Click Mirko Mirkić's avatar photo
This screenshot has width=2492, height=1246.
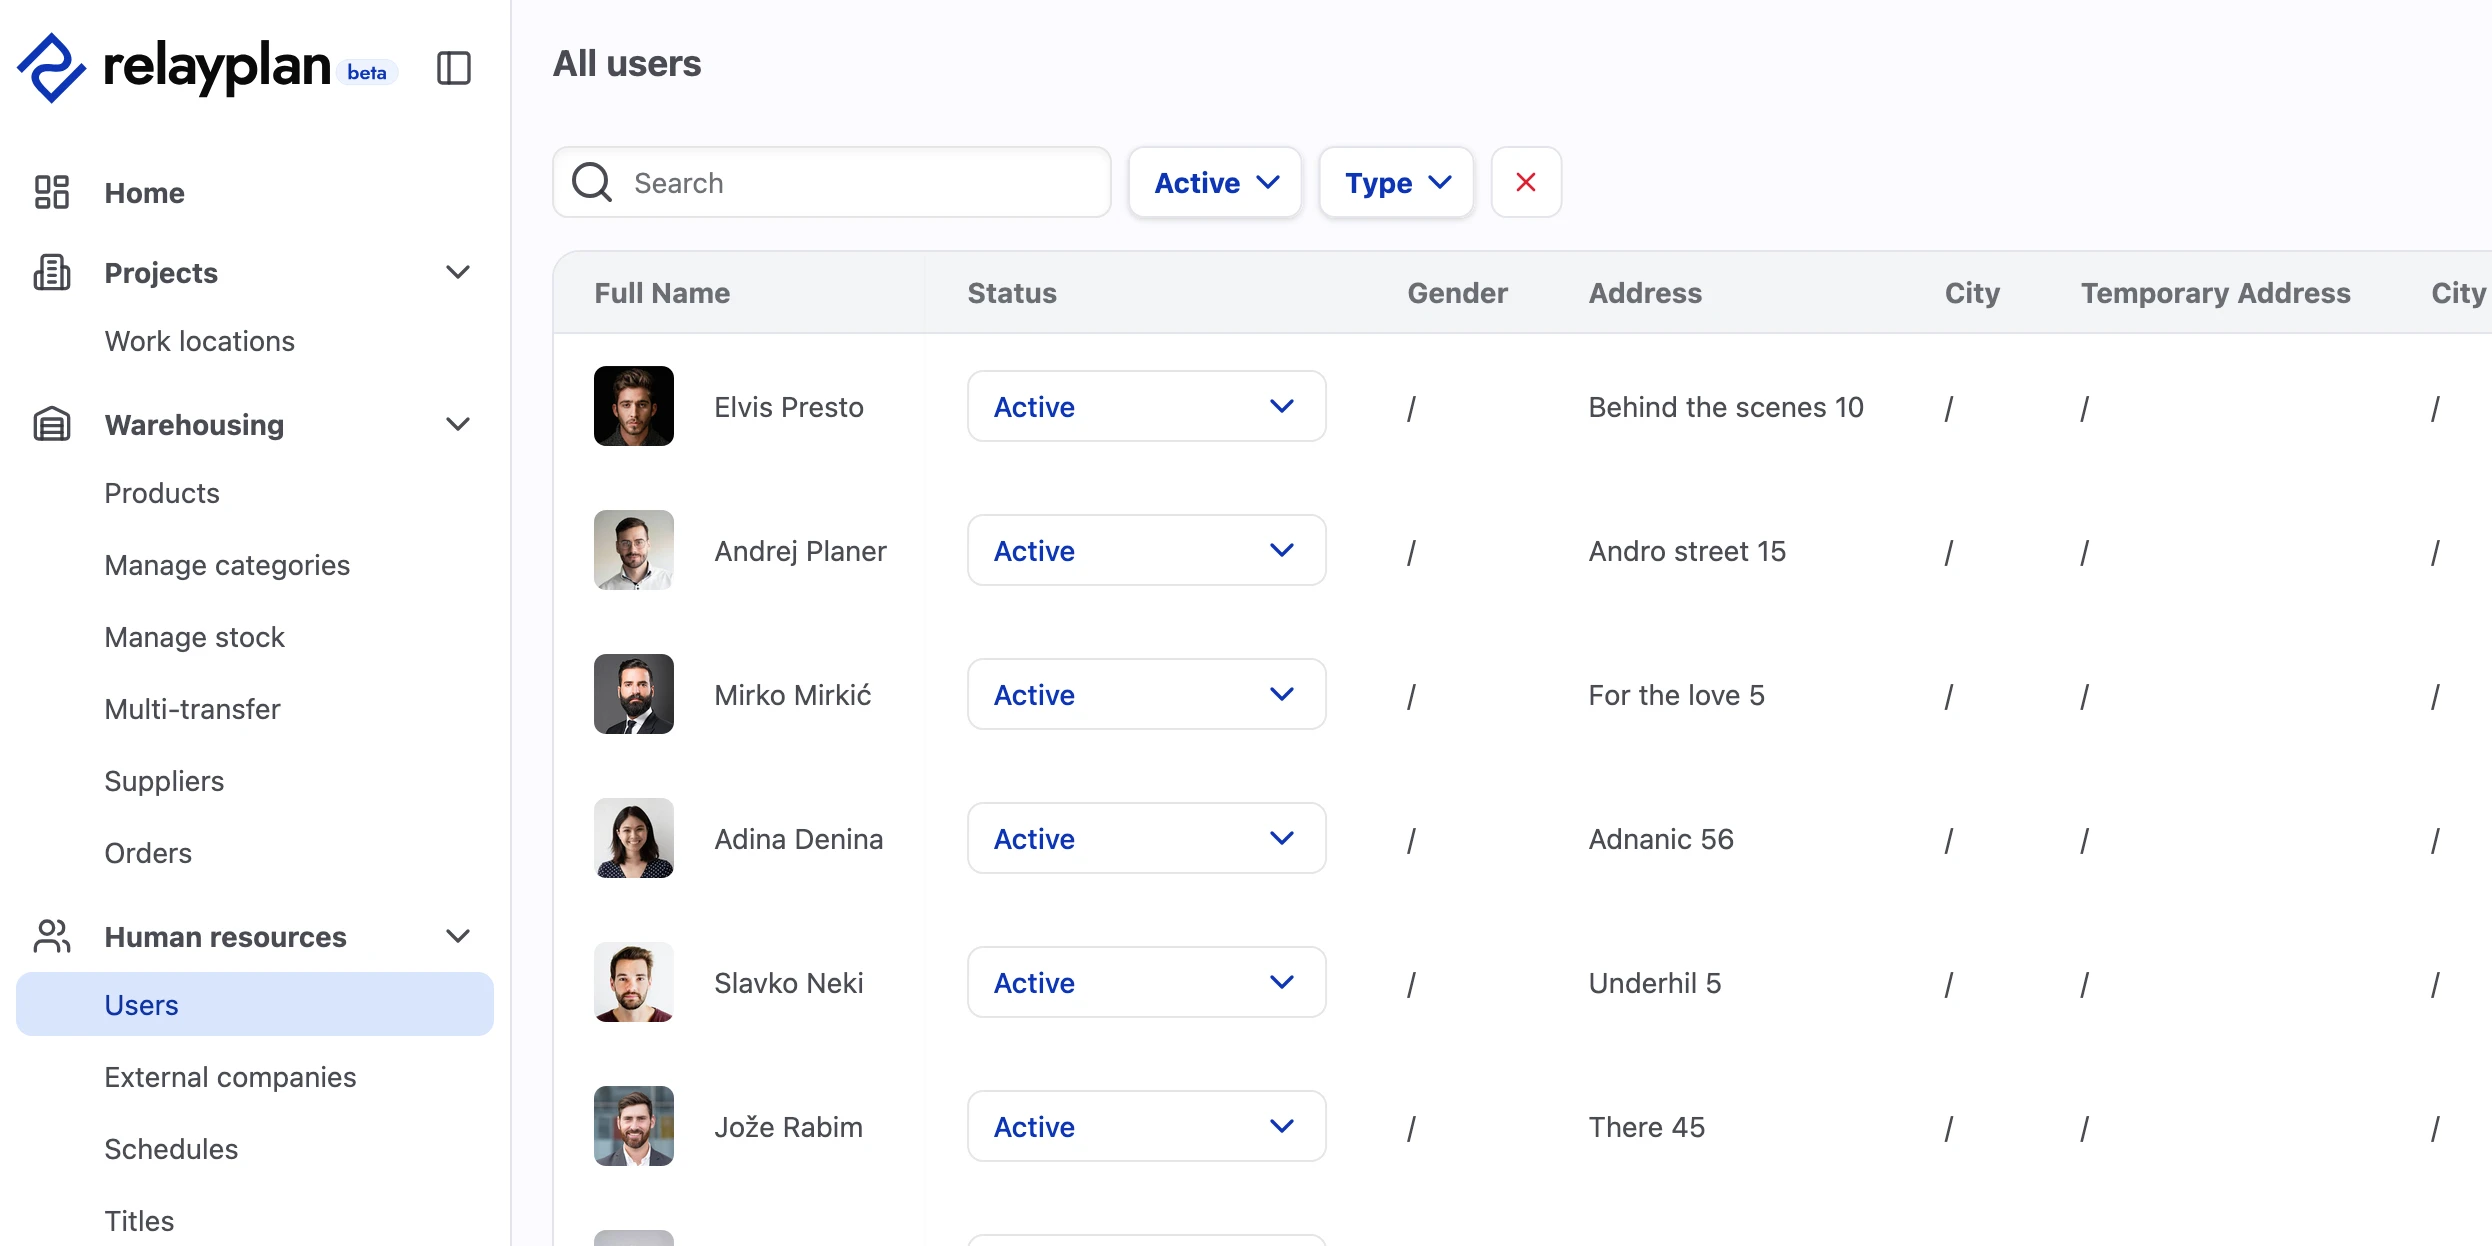coord(634,694)
